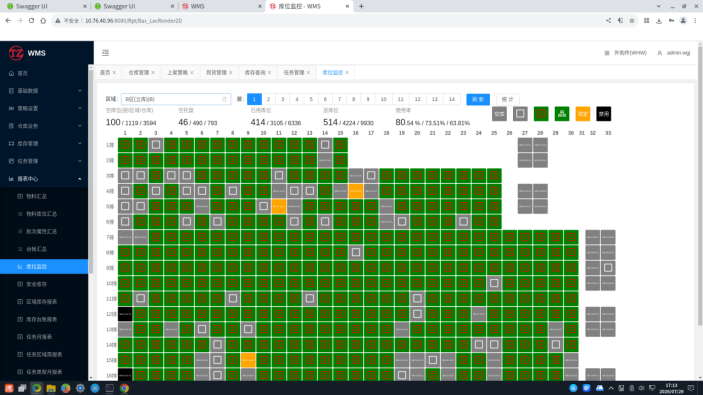Open the file manager icon in taskbar
The height and width of the screenshot is (395, 703).
[51, 388]
